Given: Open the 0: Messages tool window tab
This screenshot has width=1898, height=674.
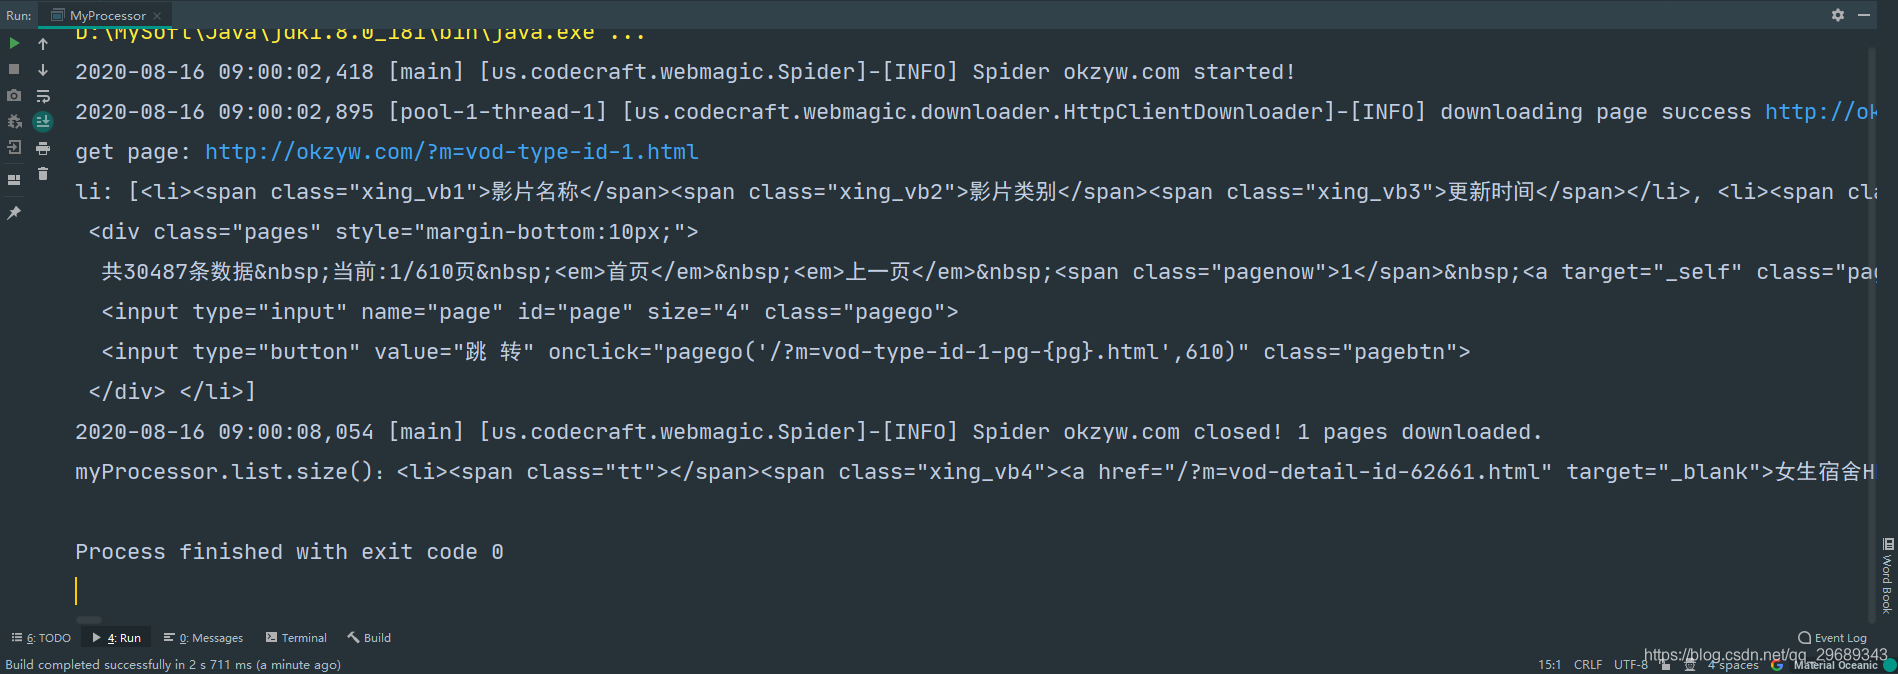Looking at the screenshot, I should tap(204, 638).
